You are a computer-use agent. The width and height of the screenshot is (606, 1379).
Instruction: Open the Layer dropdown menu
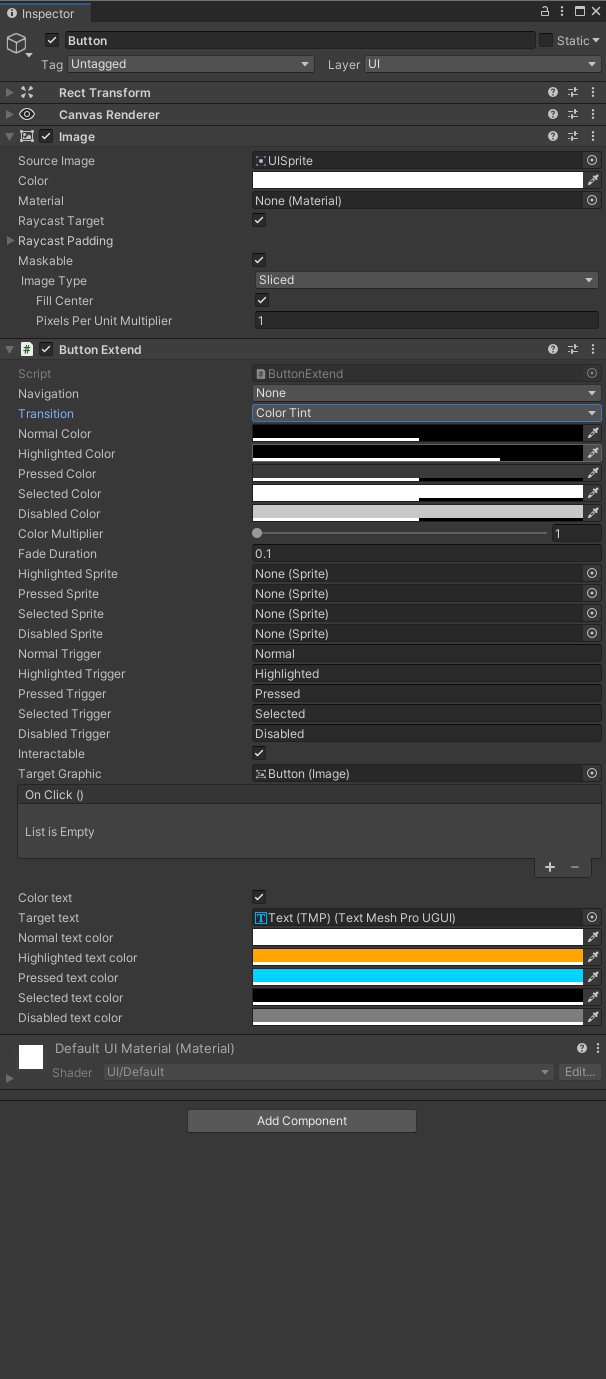click(482, 64)
